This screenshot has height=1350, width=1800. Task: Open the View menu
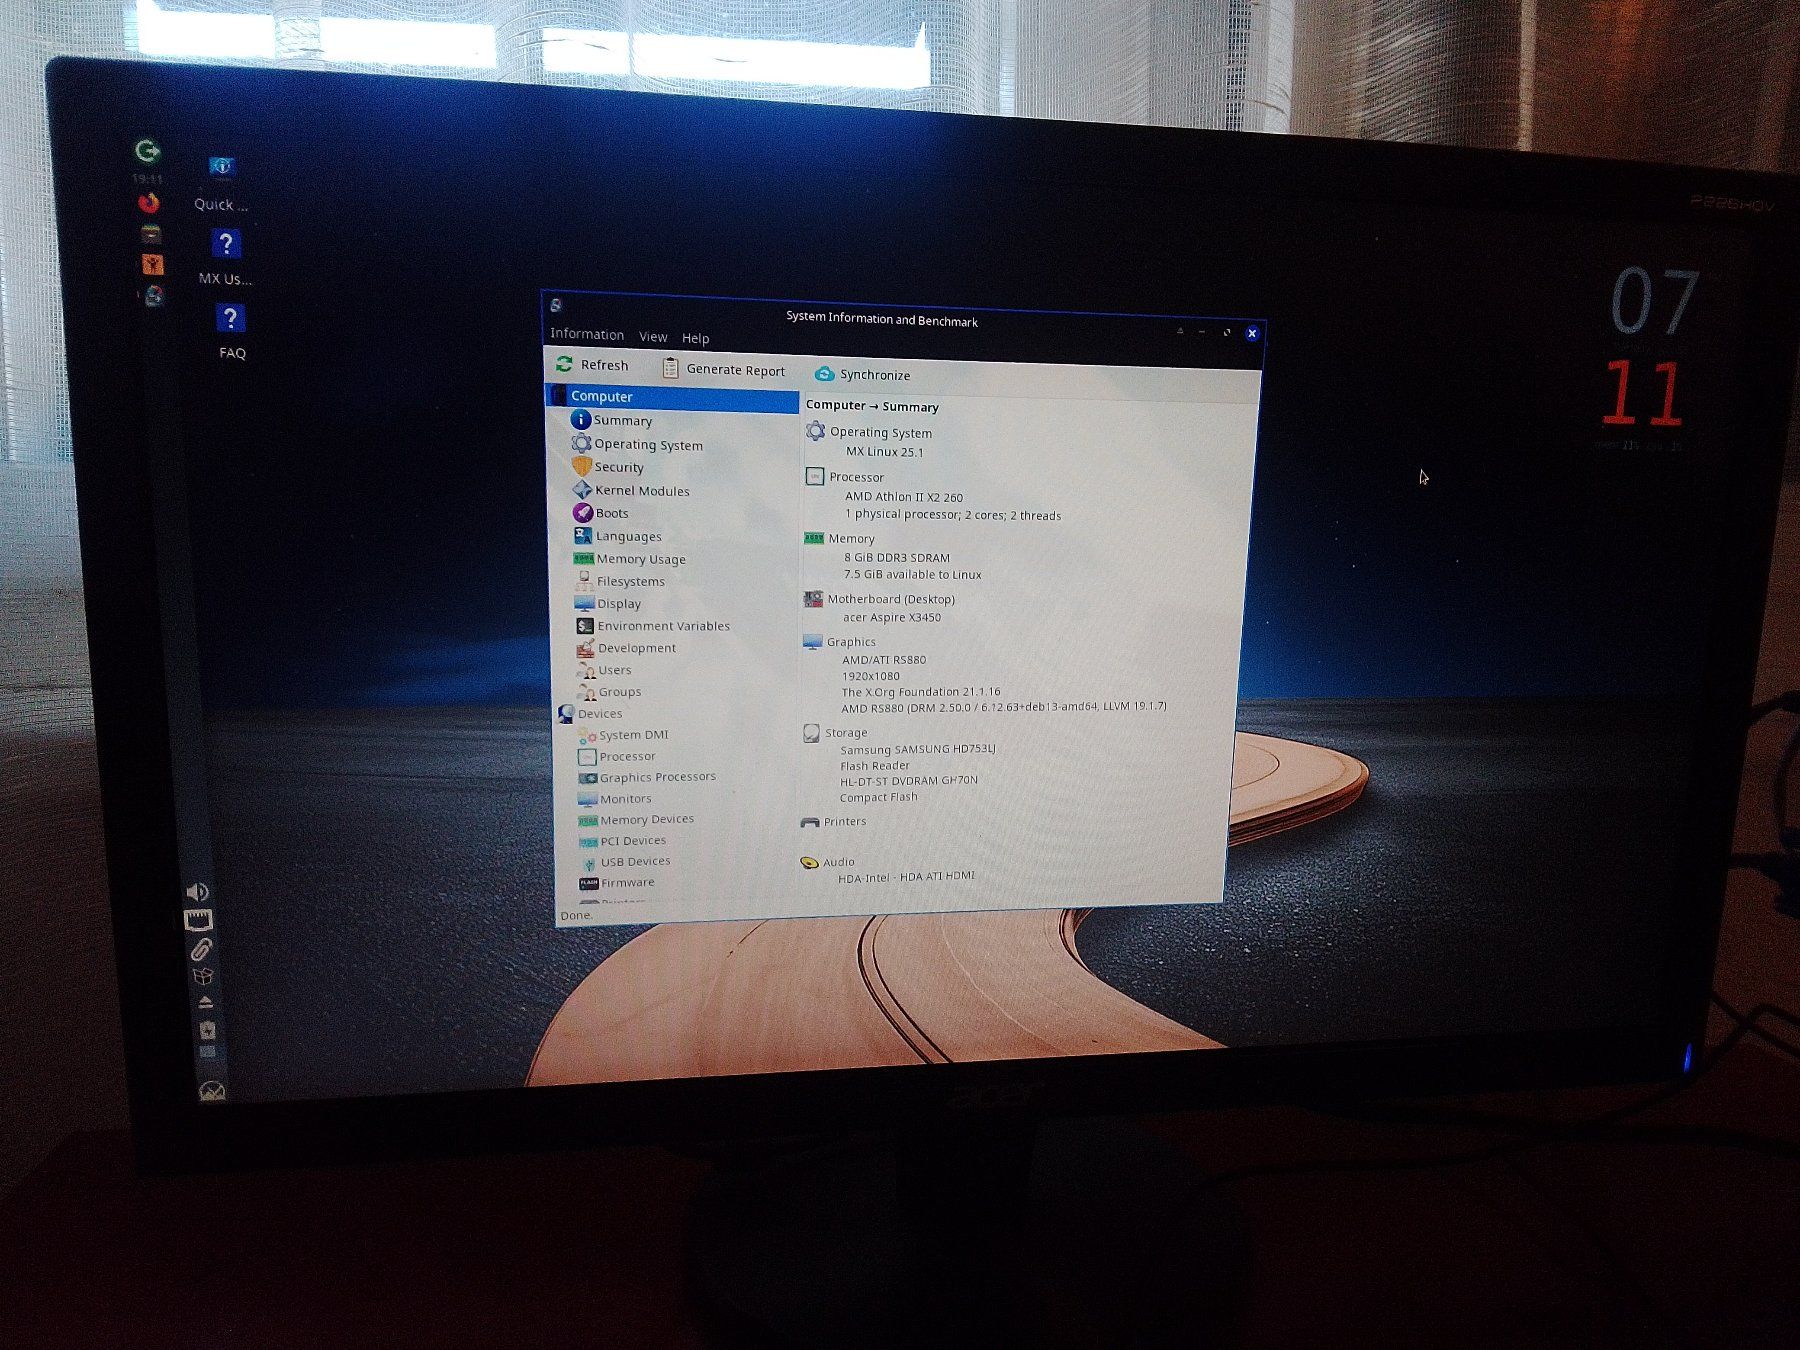coord(653,337)
